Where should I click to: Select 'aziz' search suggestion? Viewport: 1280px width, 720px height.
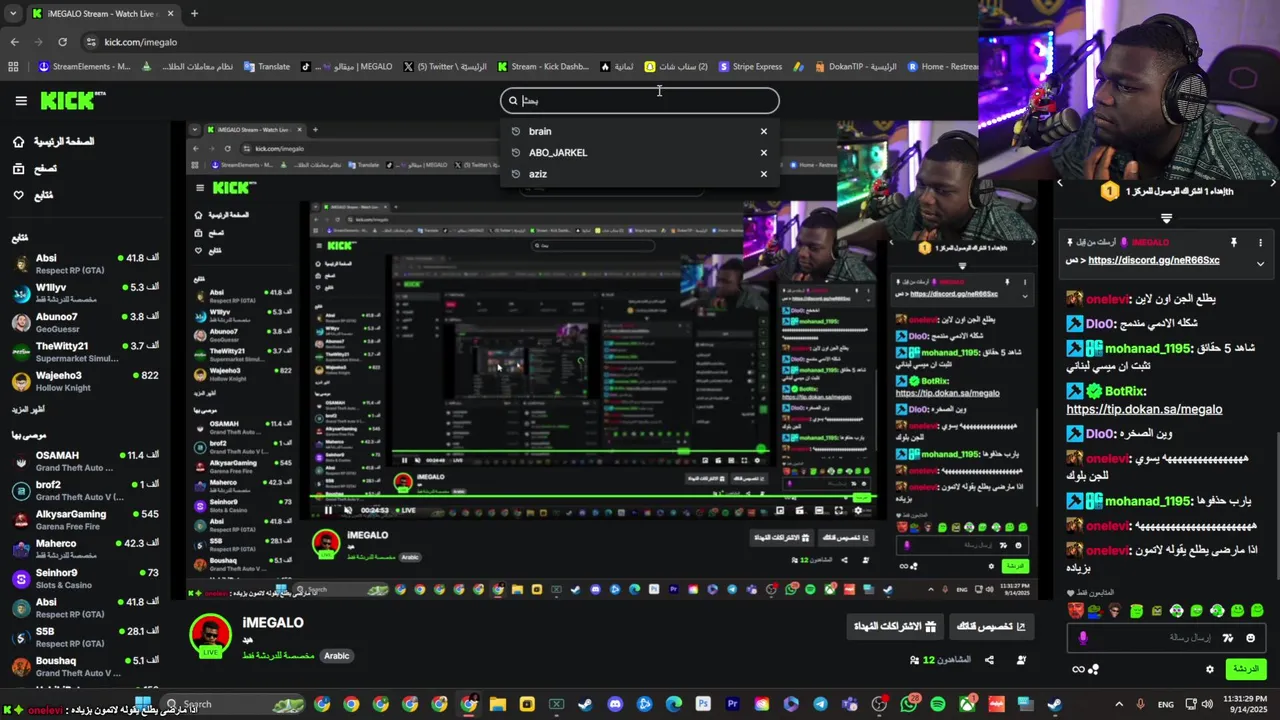tap(640, 174)
